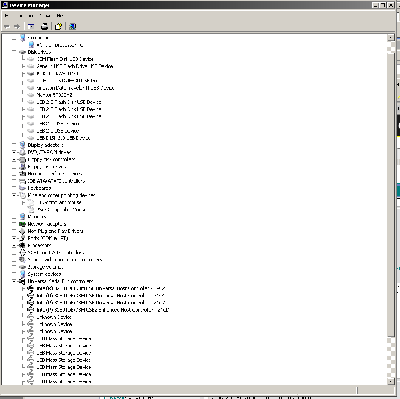Screen dimensions: 400x399
Task: Click the vertical scrollbar down arrow
Action: 391,381
